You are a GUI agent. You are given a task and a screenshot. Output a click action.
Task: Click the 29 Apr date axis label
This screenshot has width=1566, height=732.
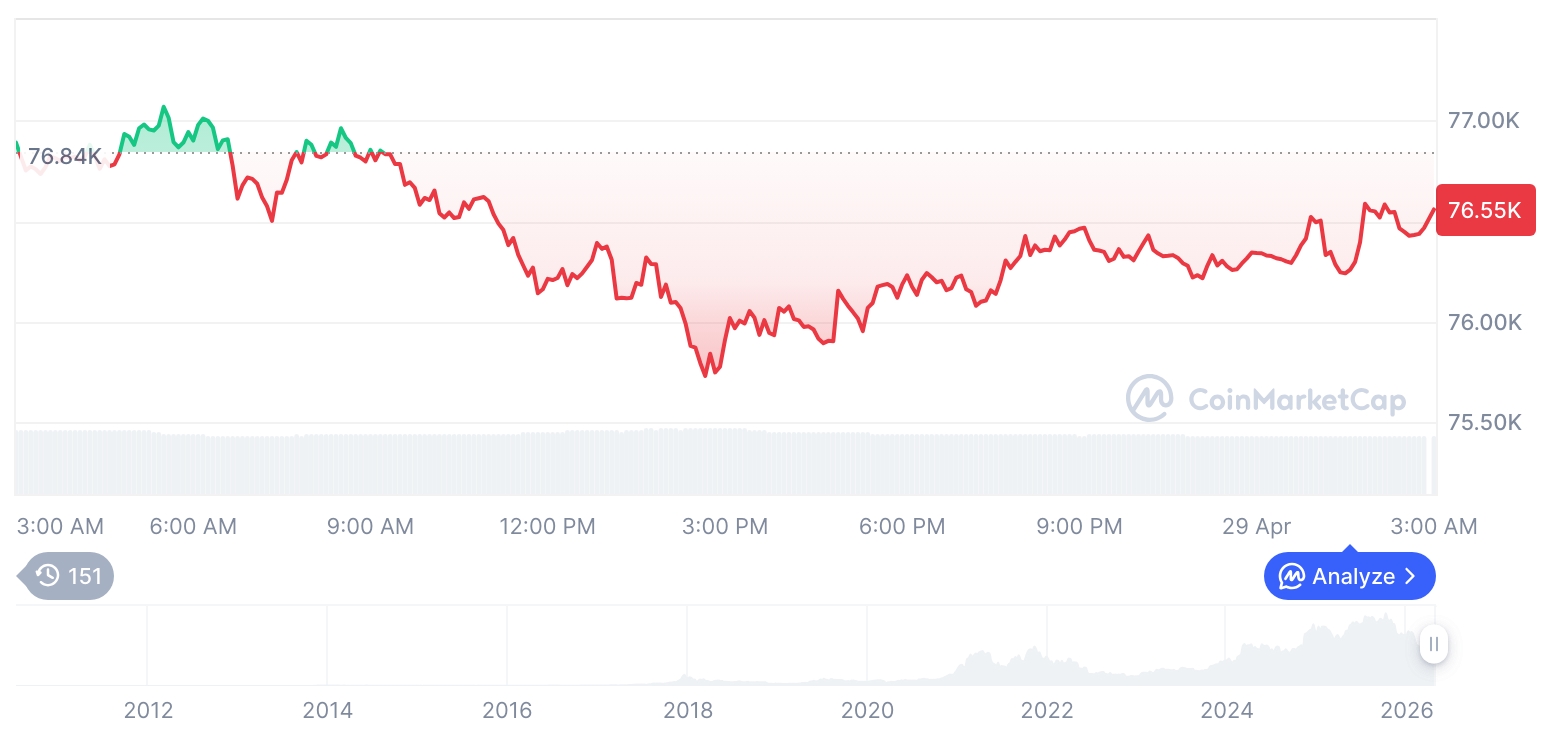(1257, 526)
